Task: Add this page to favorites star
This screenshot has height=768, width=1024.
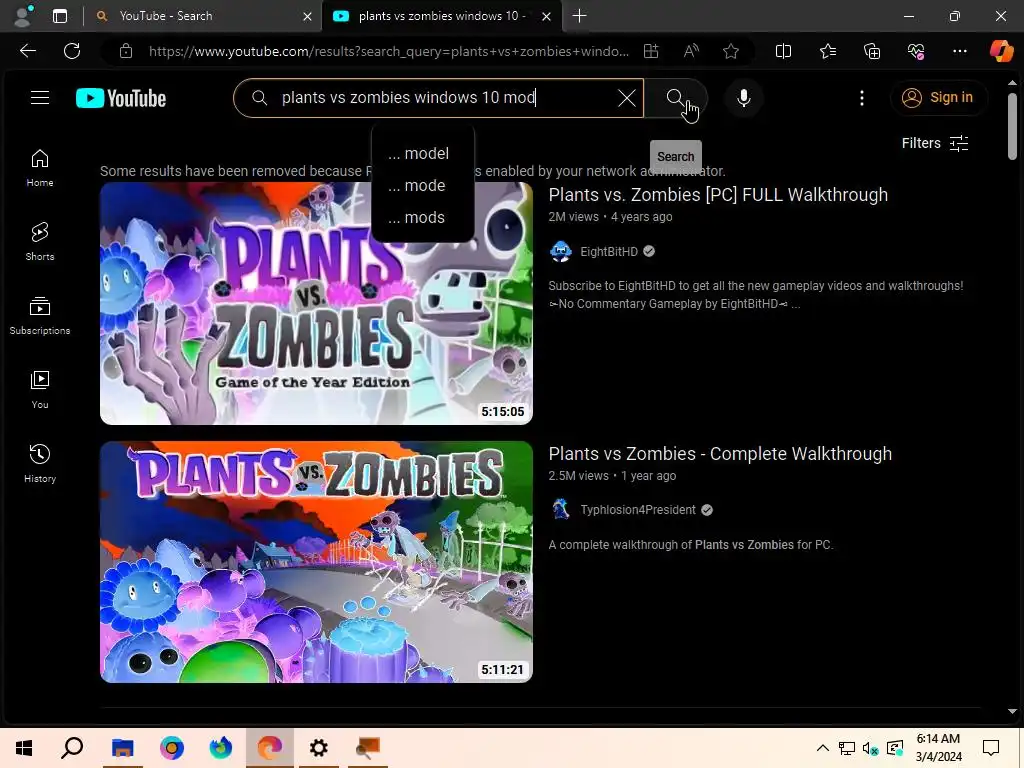Action: point(731,51)
